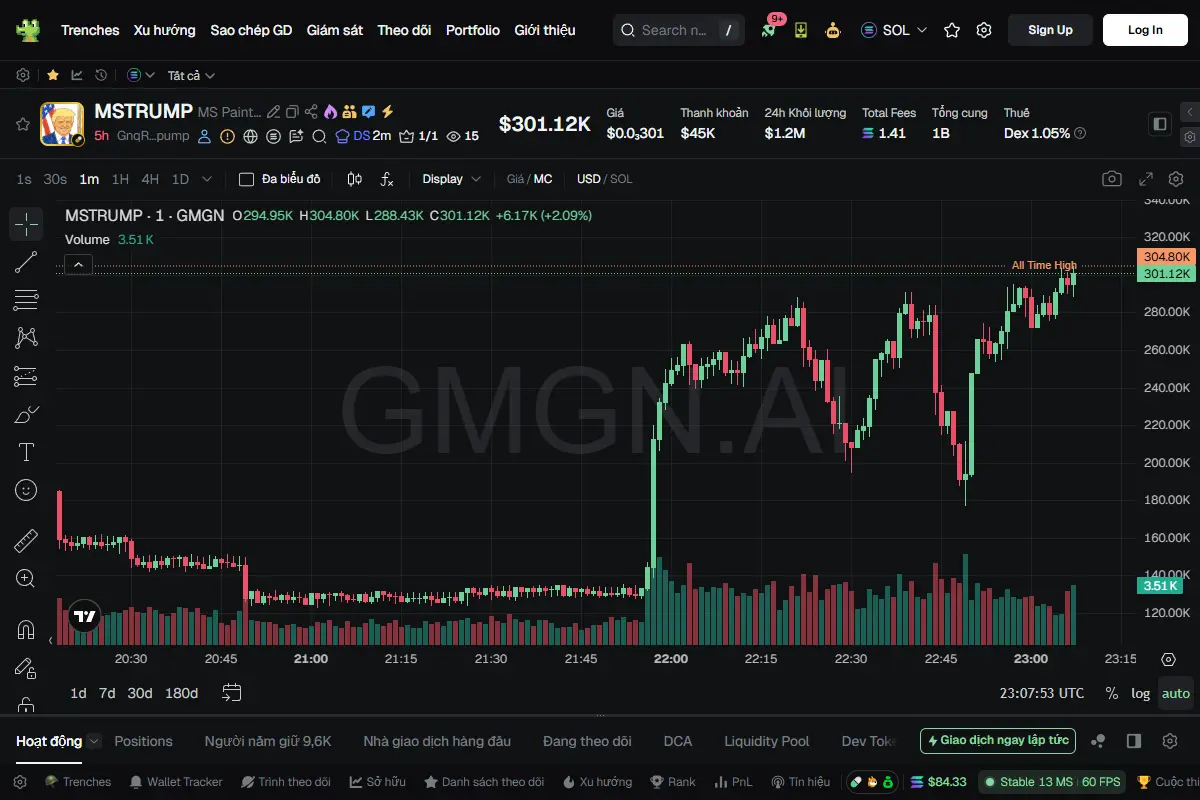The height and width of the screenshot is (800, 1200).
Task: Favorite MSTRUMP with the star beside avatar
Action: (x=22, y=124)
